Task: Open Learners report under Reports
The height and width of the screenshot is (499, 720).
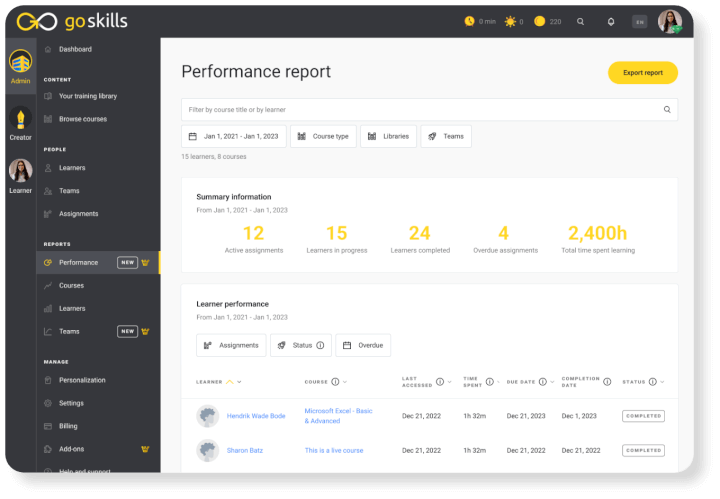Action: 72,308
